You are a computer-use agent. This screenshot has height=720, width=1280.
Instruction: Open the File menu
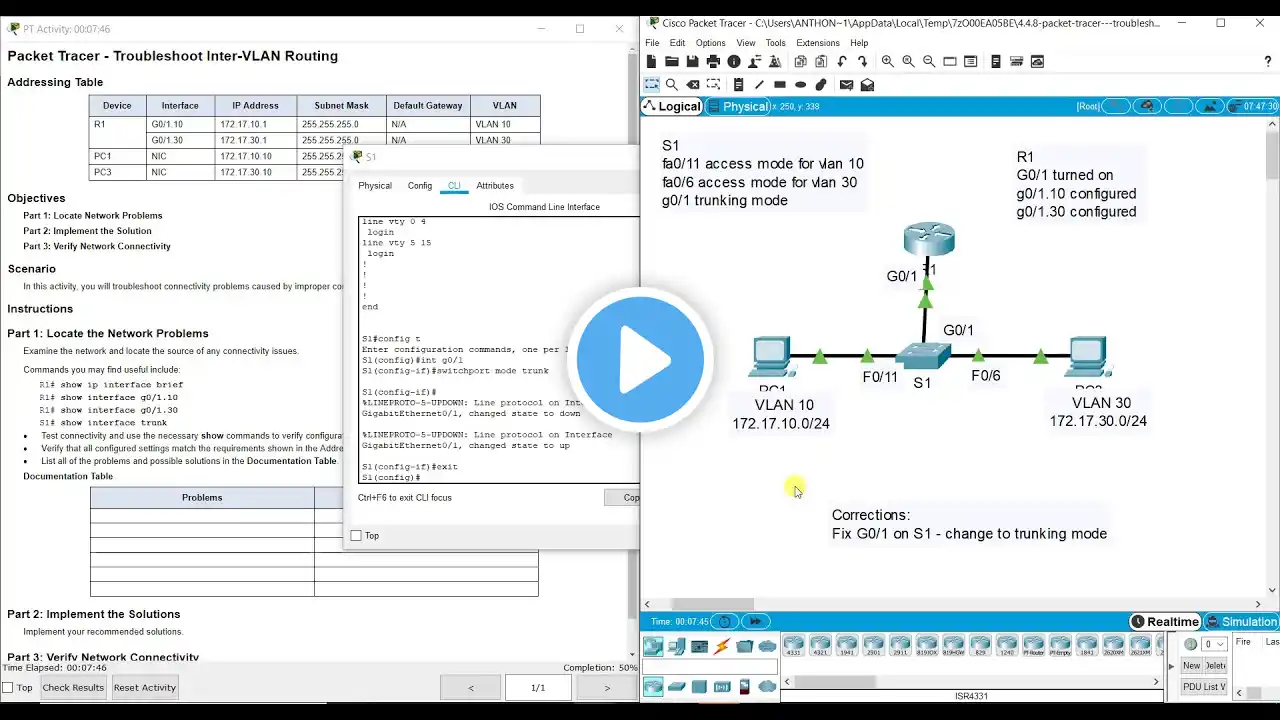tap(652, 43)
